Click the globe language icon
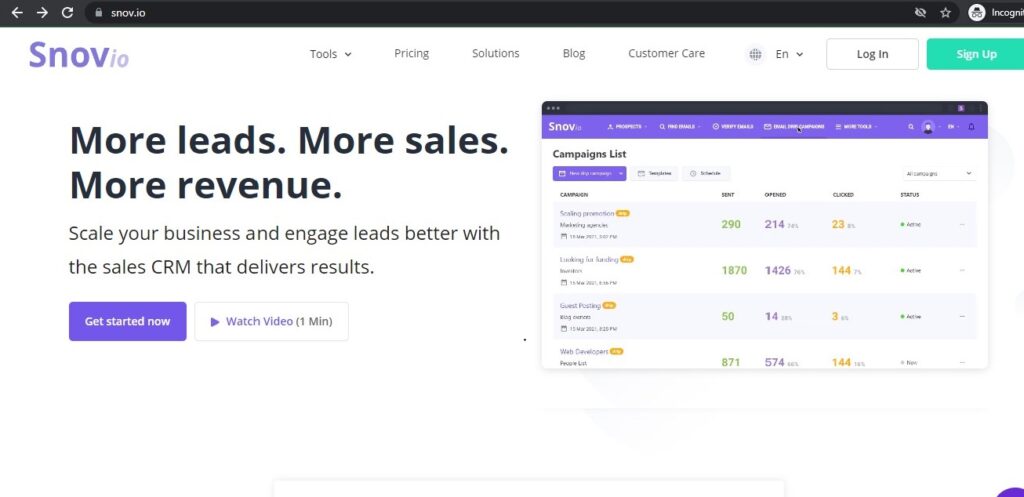1024x497 pixels. point(756,54)
